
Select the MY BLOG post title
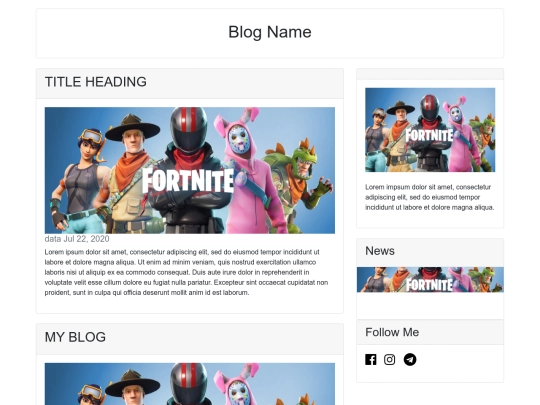coord(75,337)
